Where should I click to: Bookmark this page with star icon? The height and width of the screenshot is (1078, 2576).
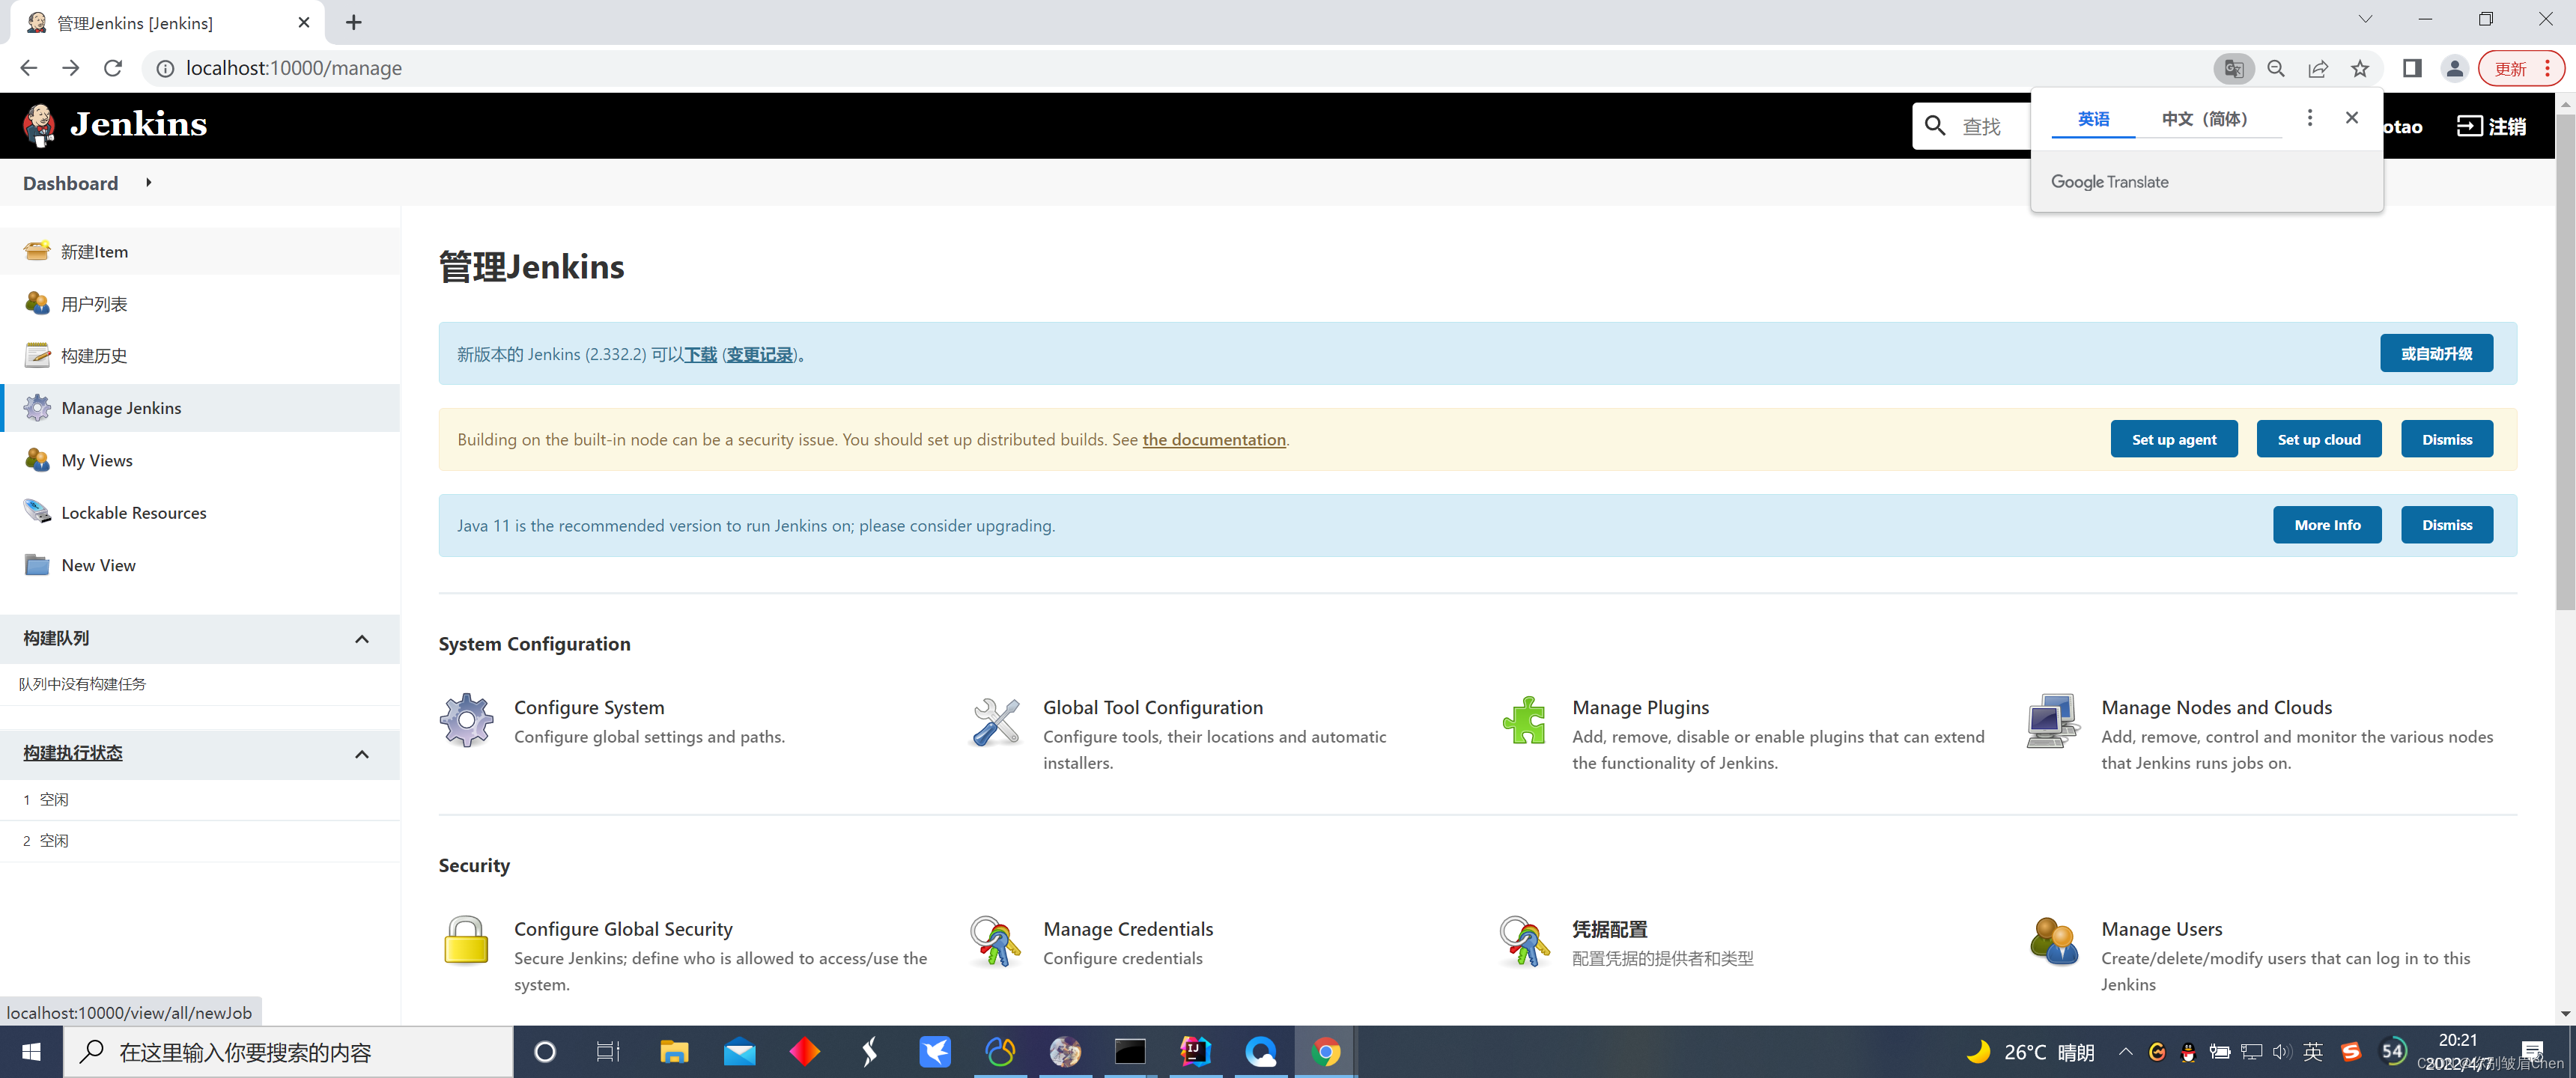2360,68
